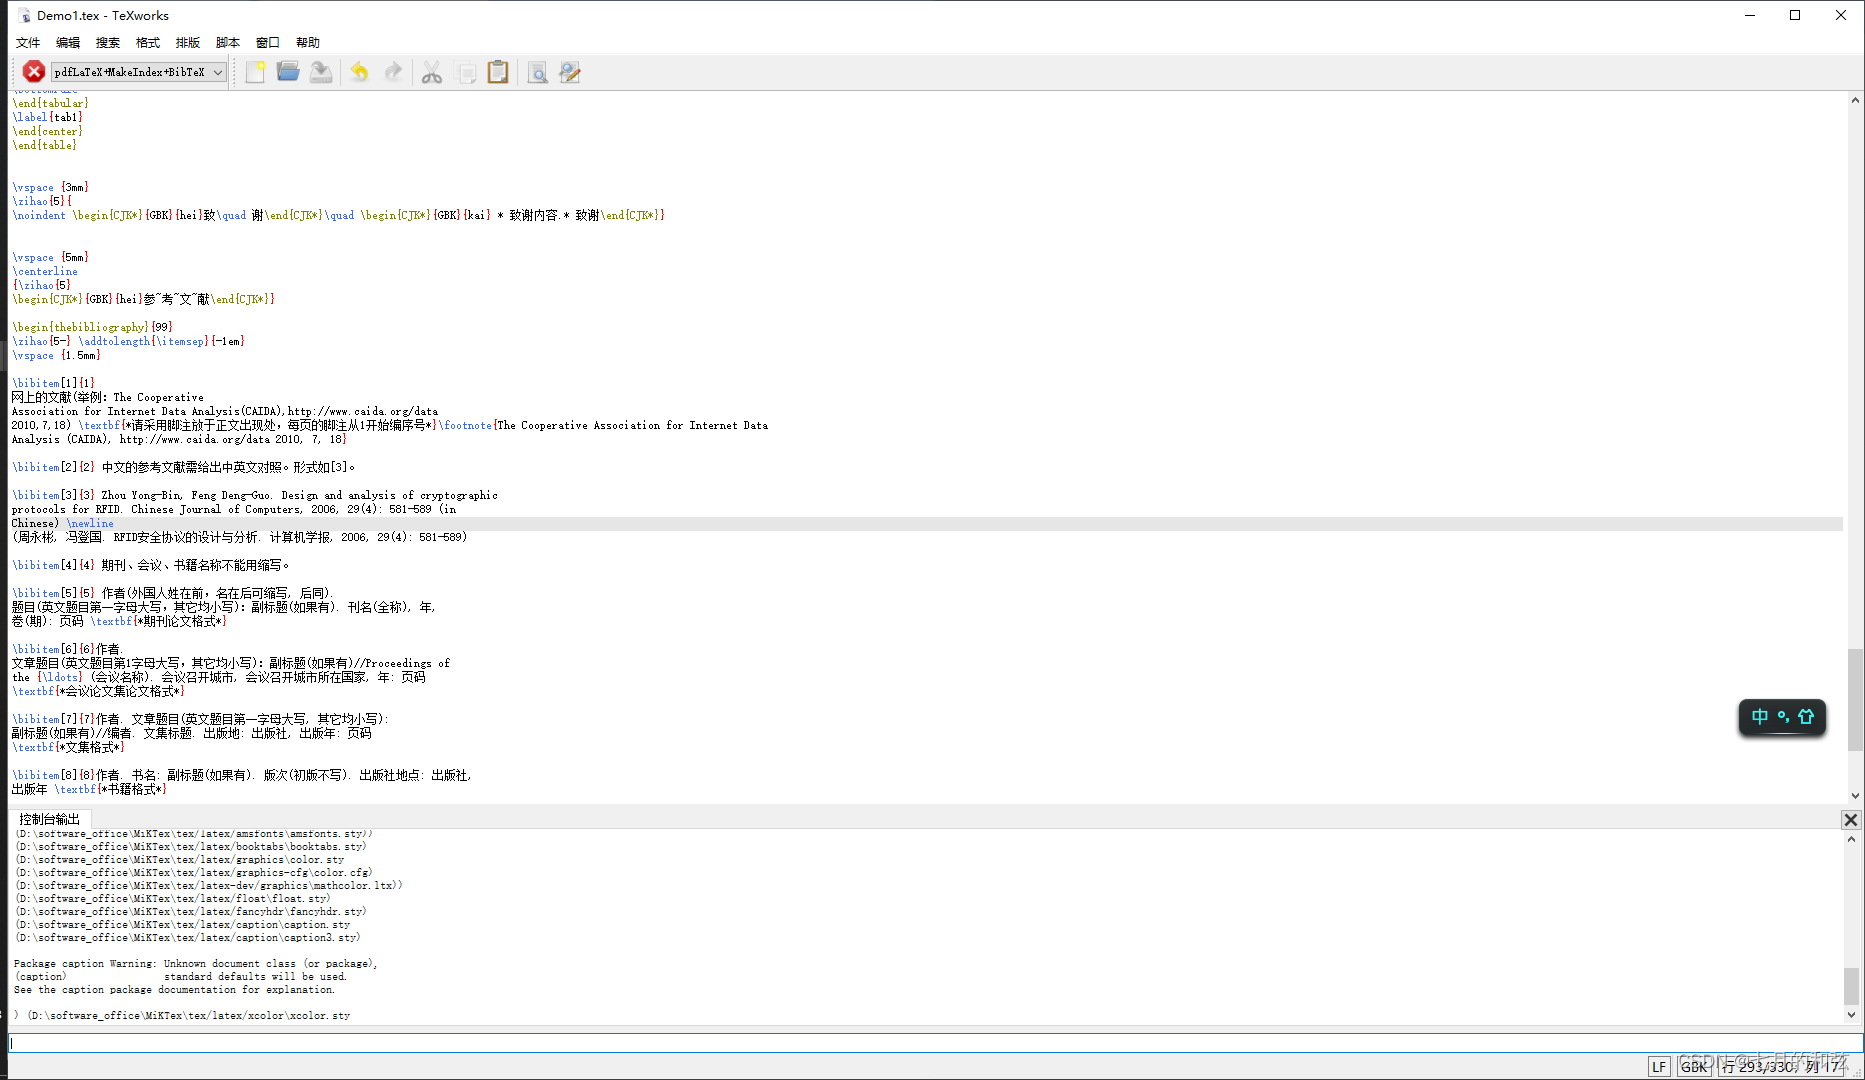The height and width of the screenshot is (1080, 1865).
Task: Open the 排版 menu
Action: pos(187,42)
